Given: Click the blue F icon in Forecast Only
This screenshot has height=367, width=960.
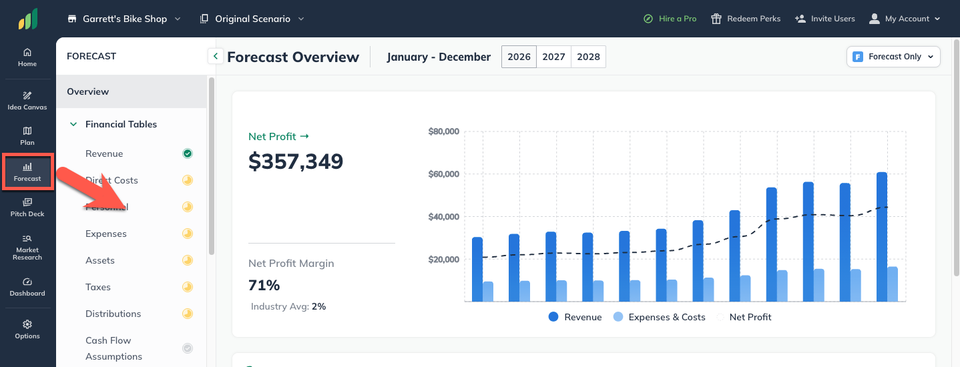Looking at the screenshot, I should coord(858,56).
